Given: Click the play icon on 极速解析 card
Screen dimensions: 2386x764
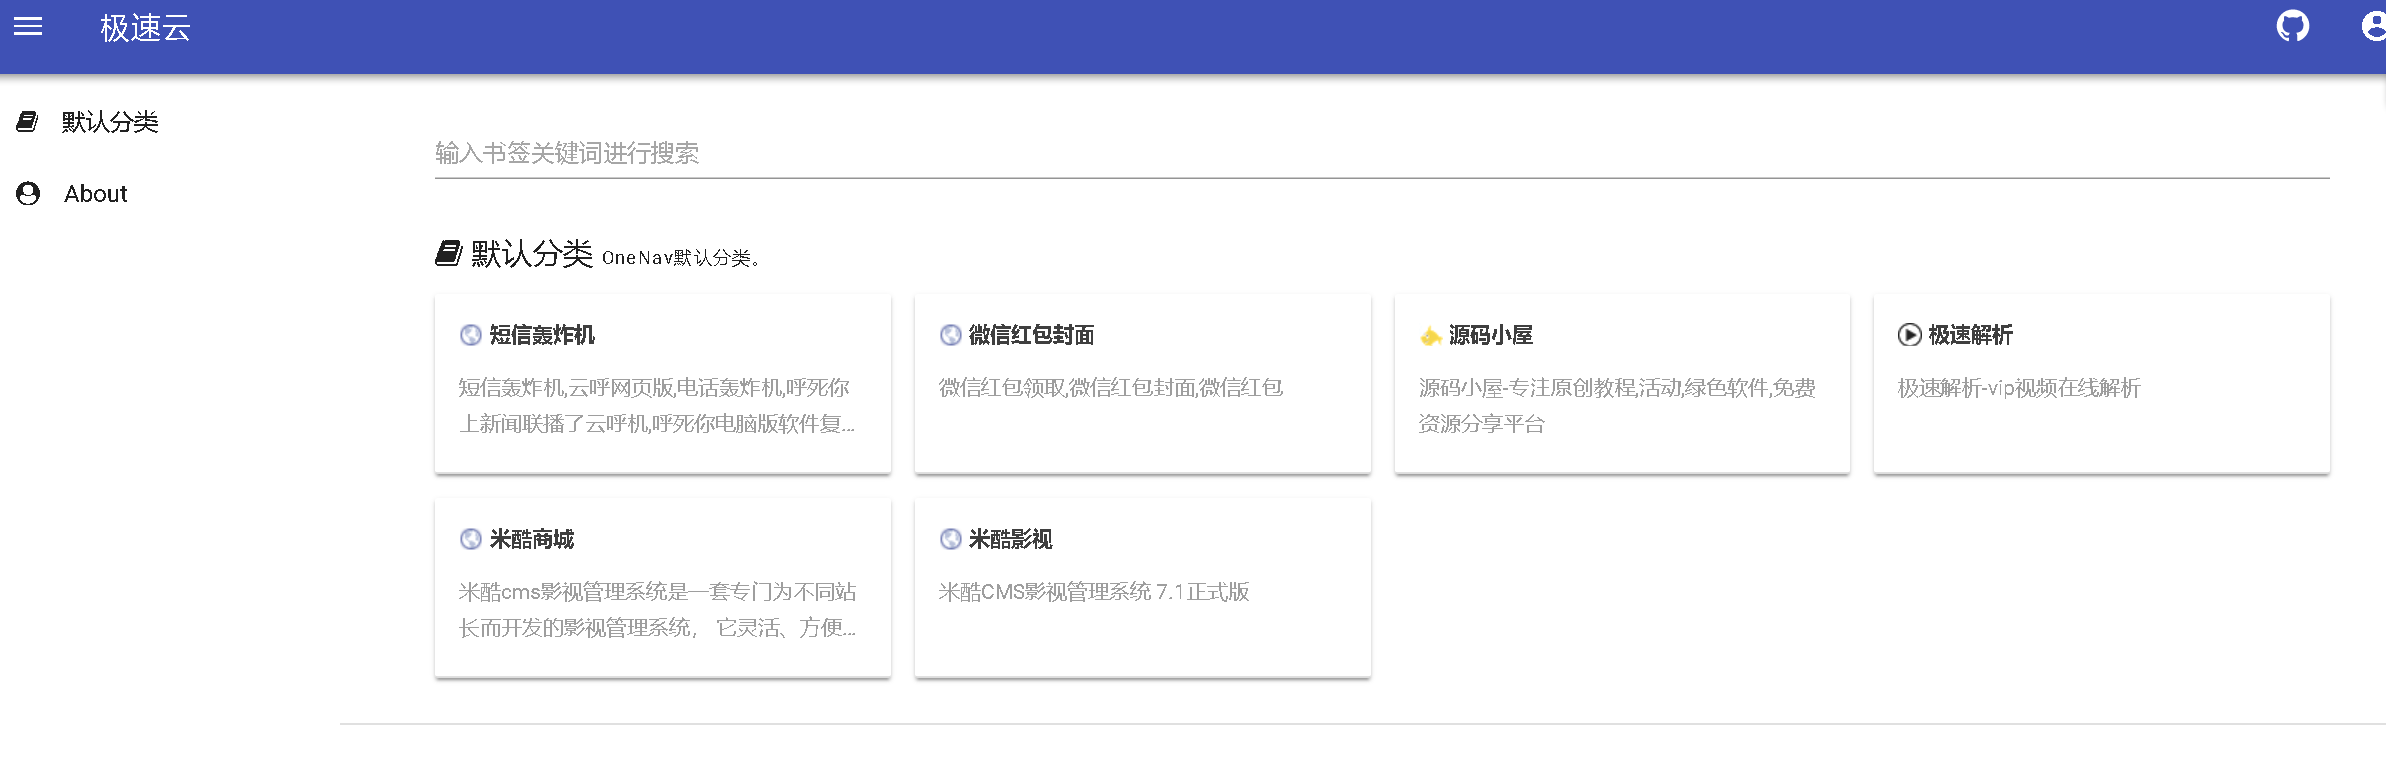Looking at the screenshot, I should 1909,335.
